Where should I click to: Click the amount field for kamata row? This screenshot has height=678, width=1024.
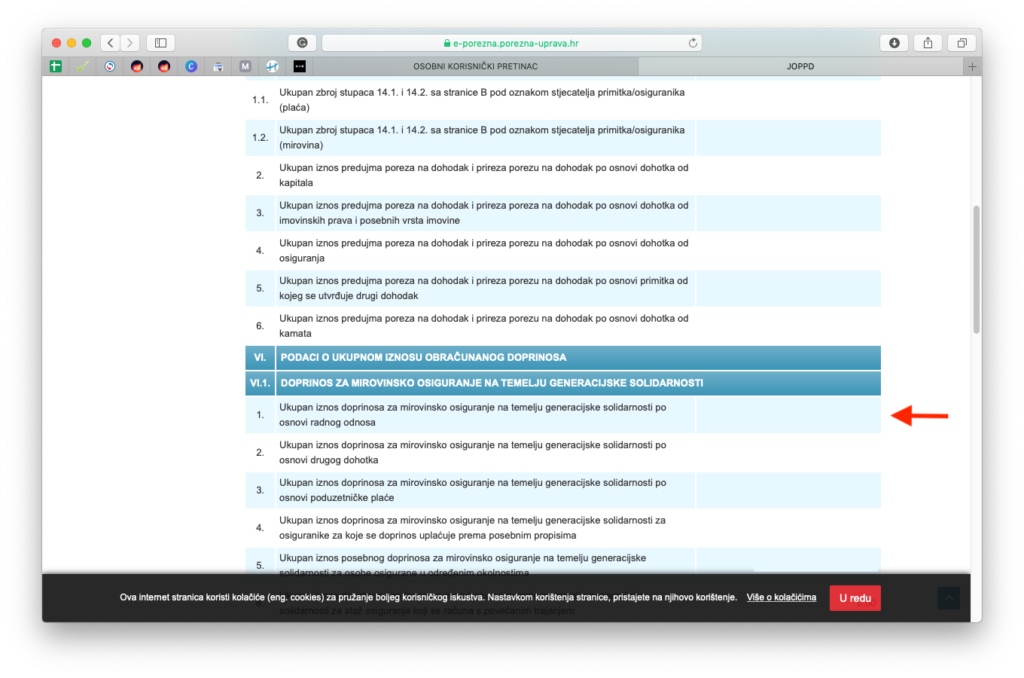787,326
